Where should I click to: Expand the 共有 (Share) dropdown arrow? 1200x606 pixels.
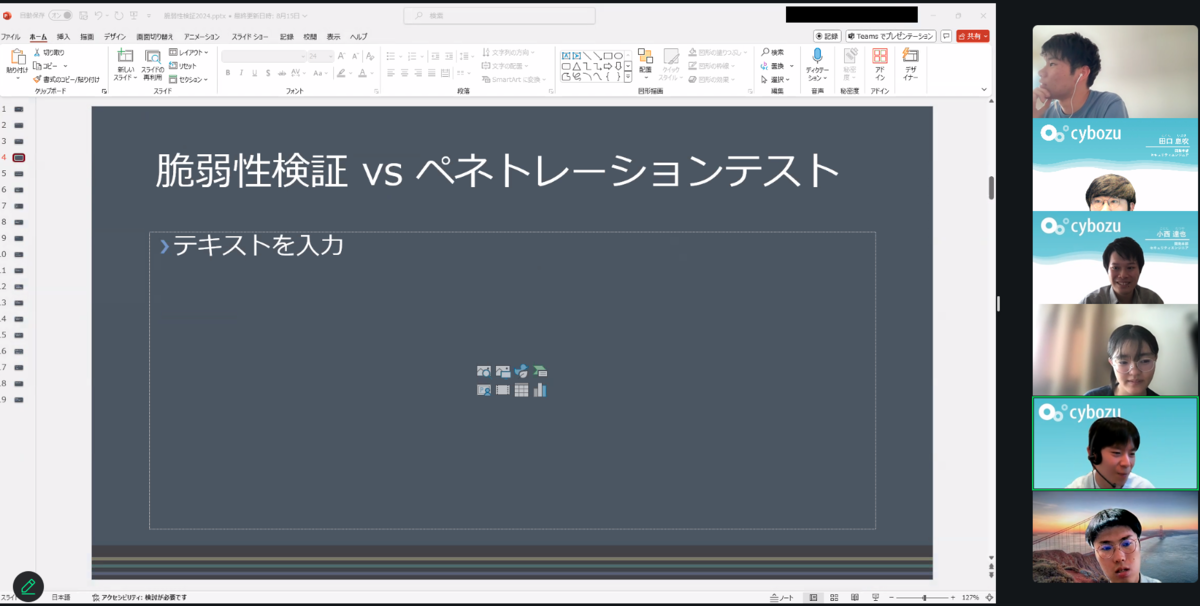coord(986,37)
